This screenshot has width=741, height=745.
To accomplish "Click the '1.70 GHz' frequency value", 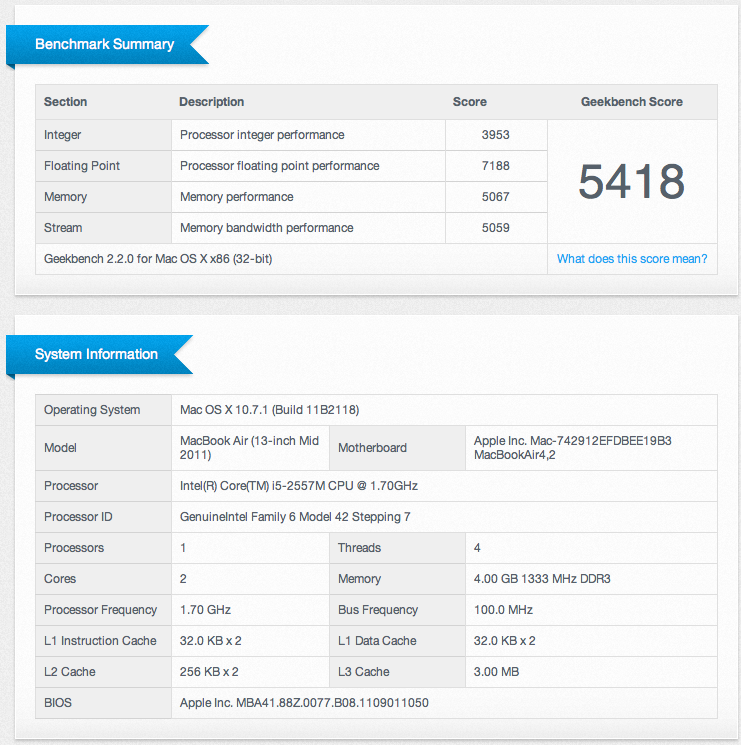I will (x=205, y=610).
